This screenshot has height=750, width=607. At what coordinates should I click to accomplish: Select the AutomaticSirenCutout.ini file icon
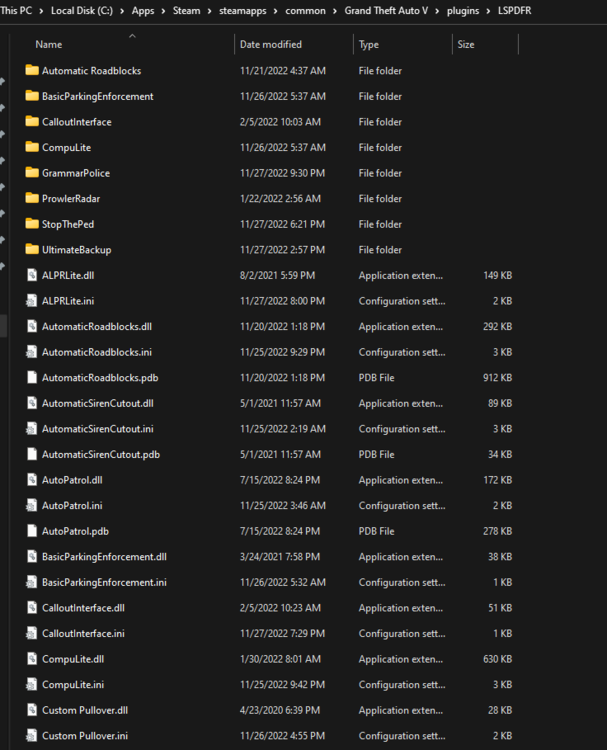tap(32, 429)
